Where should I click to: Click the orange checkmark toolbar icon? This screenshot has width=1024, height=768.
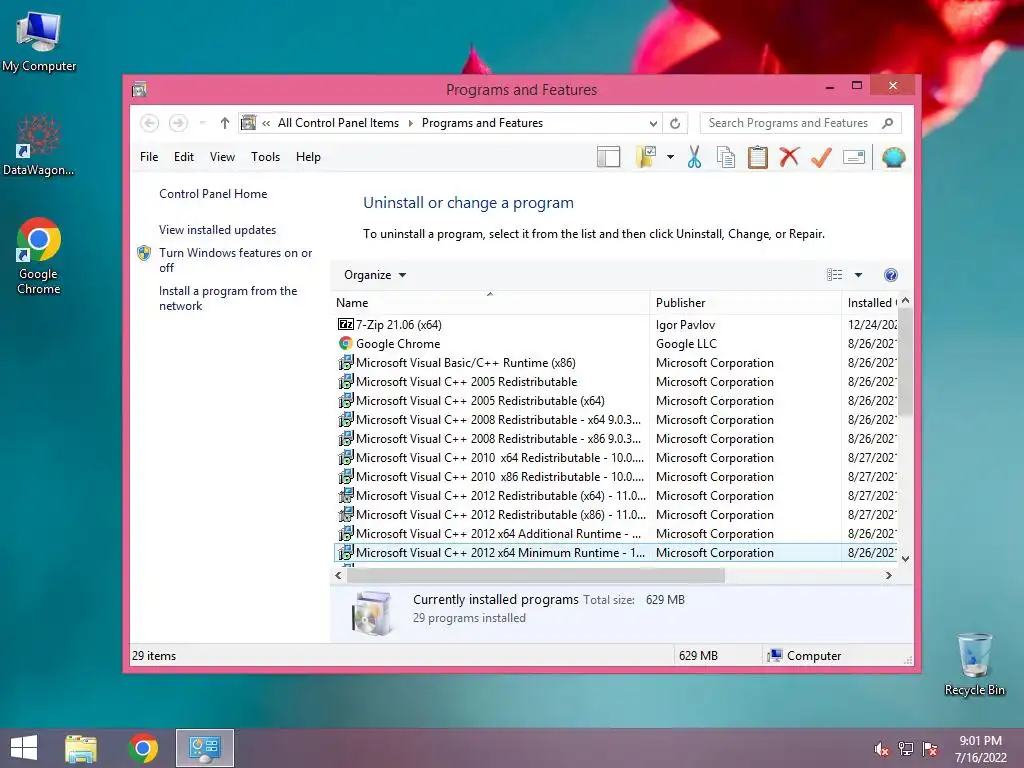822,157
